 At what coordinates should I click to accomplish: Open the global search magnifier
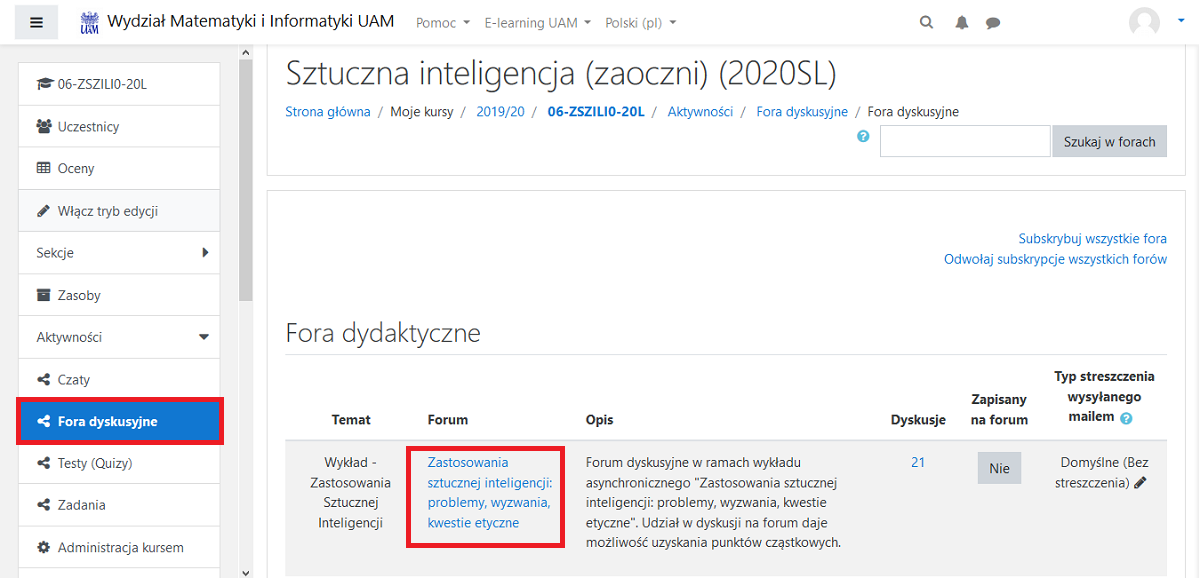click(x=926, y=21)
